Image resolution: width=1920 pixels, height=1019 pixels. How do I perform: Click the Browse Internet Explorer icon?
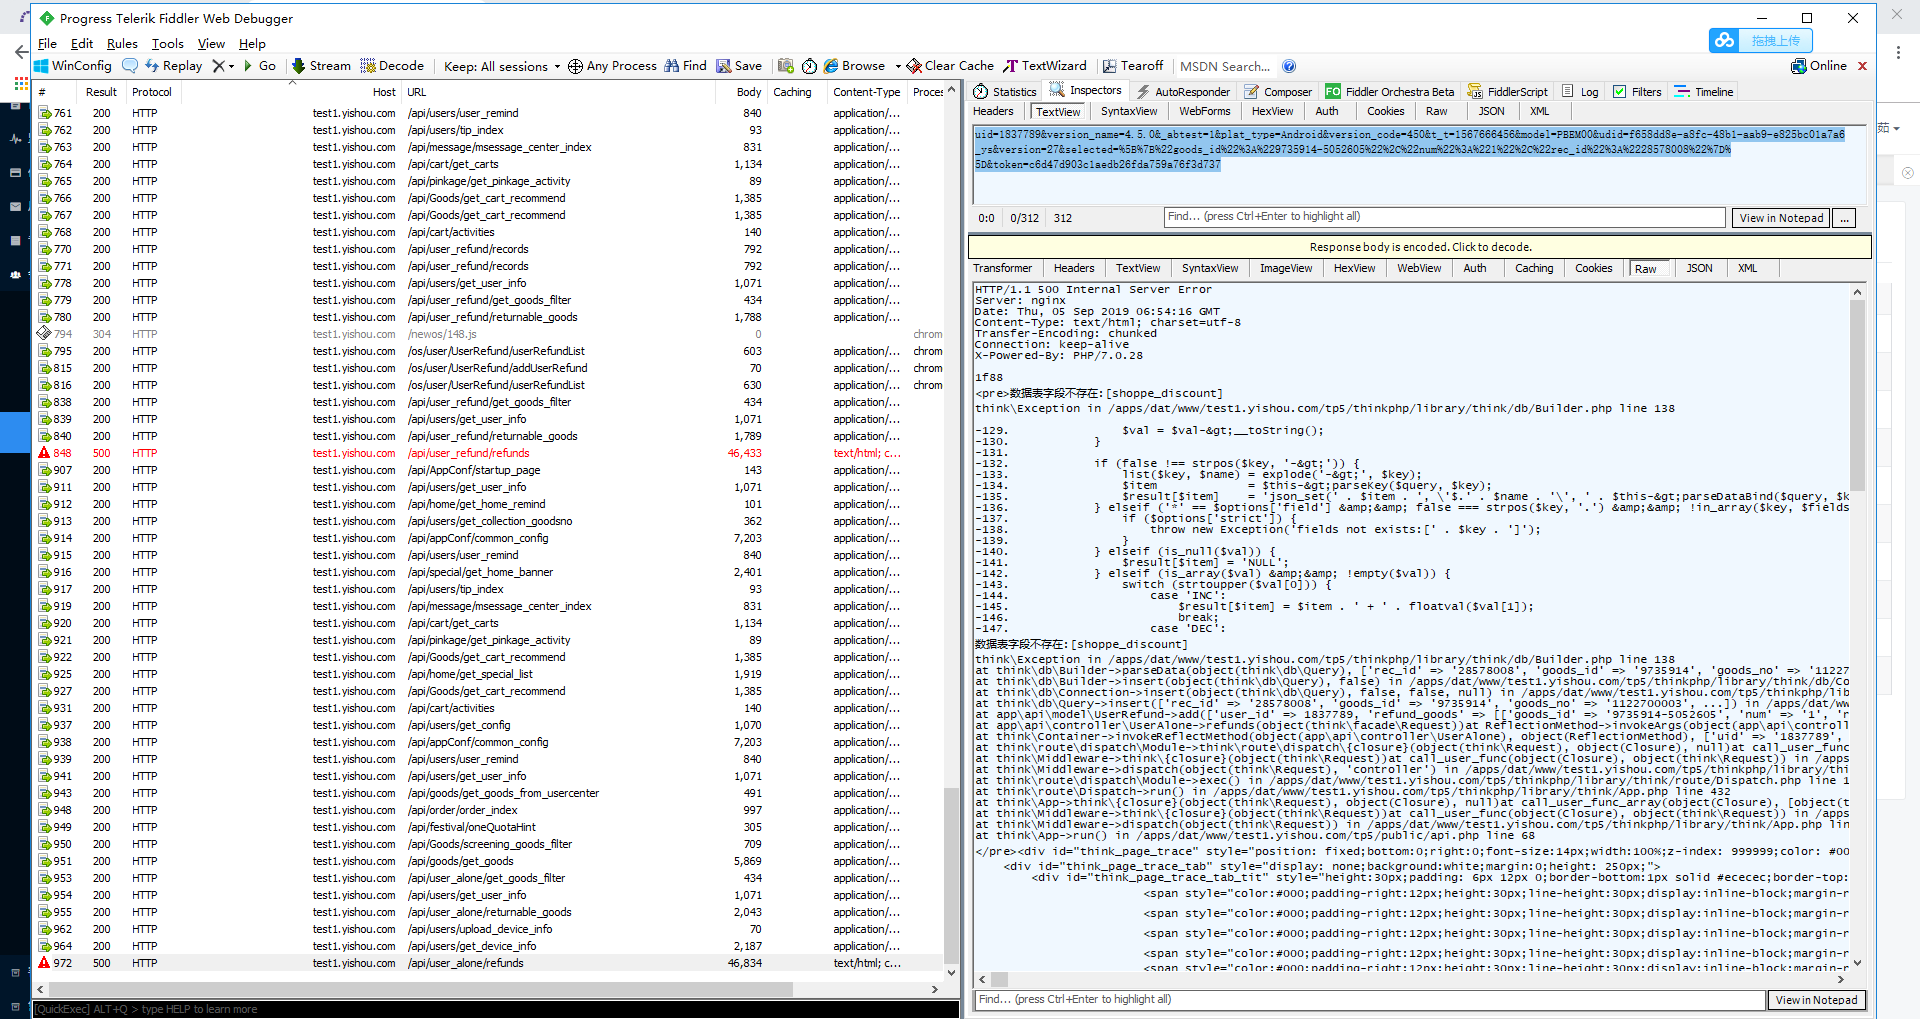click(x=831, y=66)
